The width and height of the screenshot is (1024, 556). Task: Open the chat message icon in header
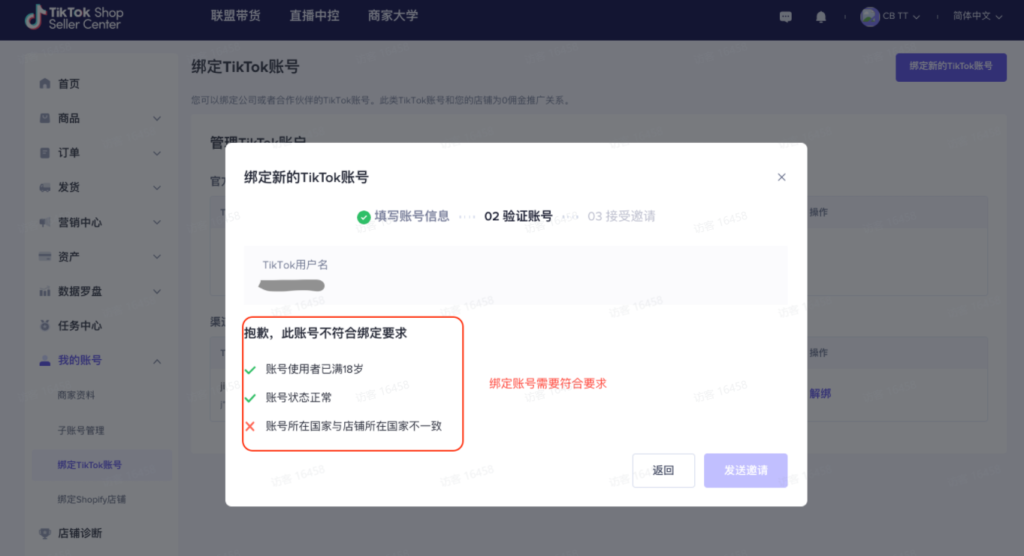[786, 17]
